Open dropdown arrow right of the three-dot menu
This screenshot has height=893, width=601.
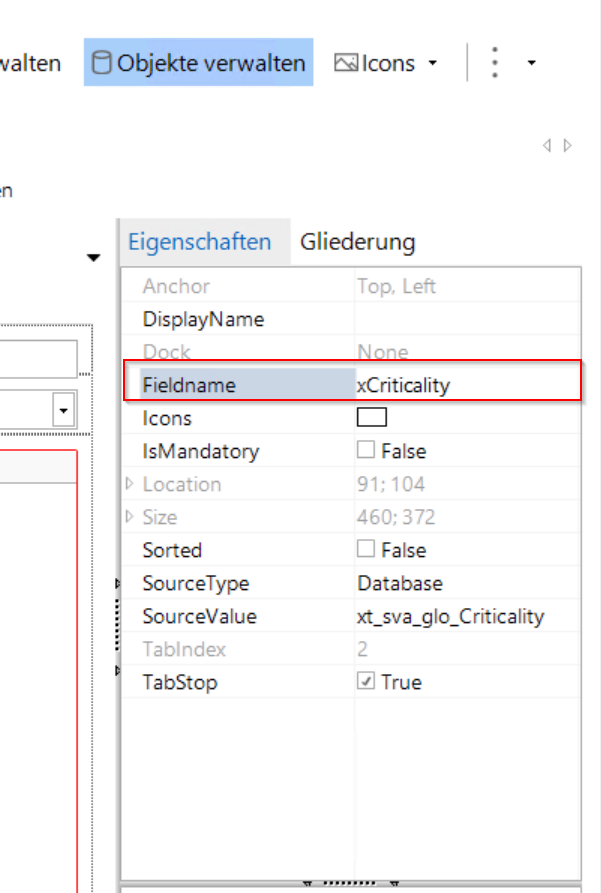point(531,63)
